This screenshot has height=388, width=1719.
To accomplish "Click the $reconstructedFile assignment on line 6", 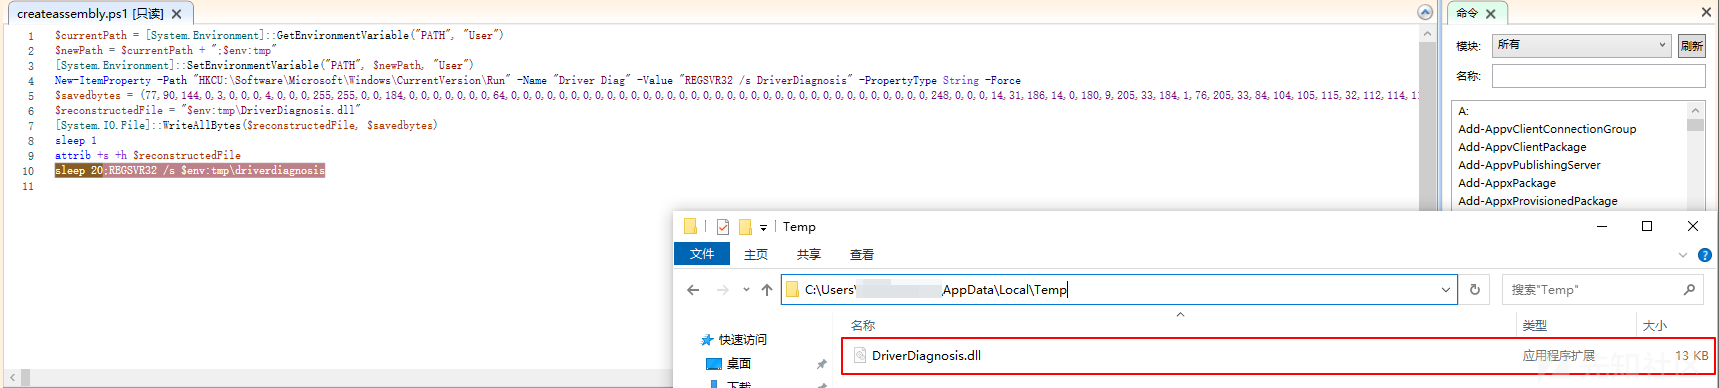I will [x=207, y=111].
